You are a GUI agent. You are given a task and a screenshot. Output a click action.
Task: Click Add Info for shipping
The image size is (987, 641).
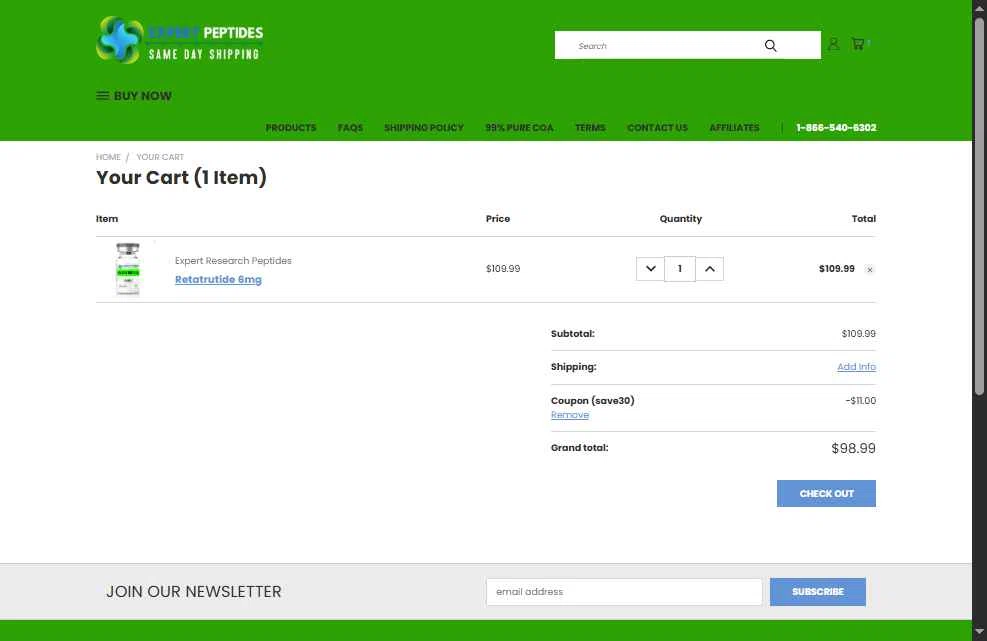856,366
